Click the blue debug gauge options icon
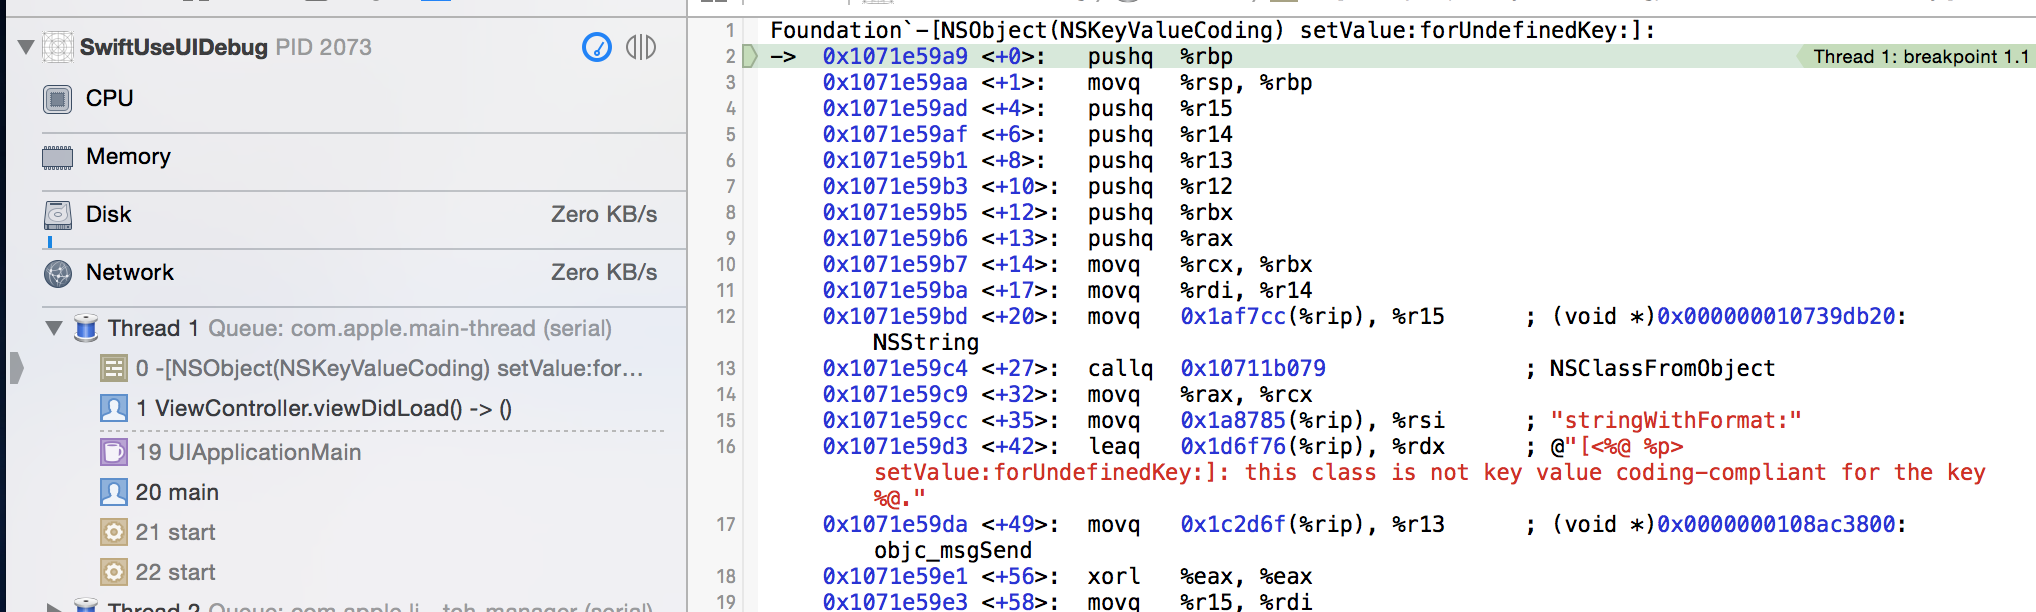This screenshot has width=2036, height=612. pos(597,47)
